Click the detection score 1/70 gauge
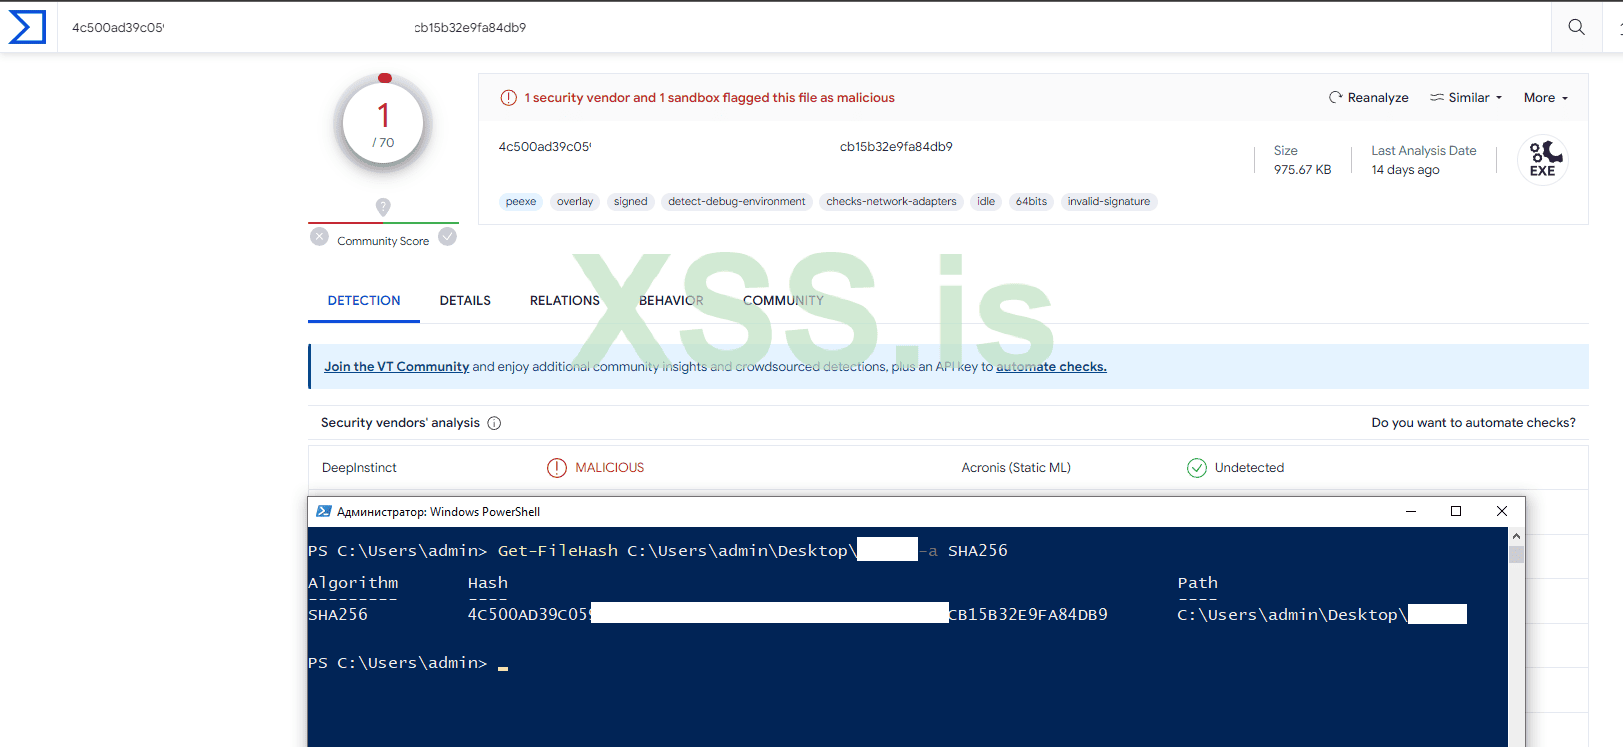This screenshot has height=747, width=1623. click(383, 123)
